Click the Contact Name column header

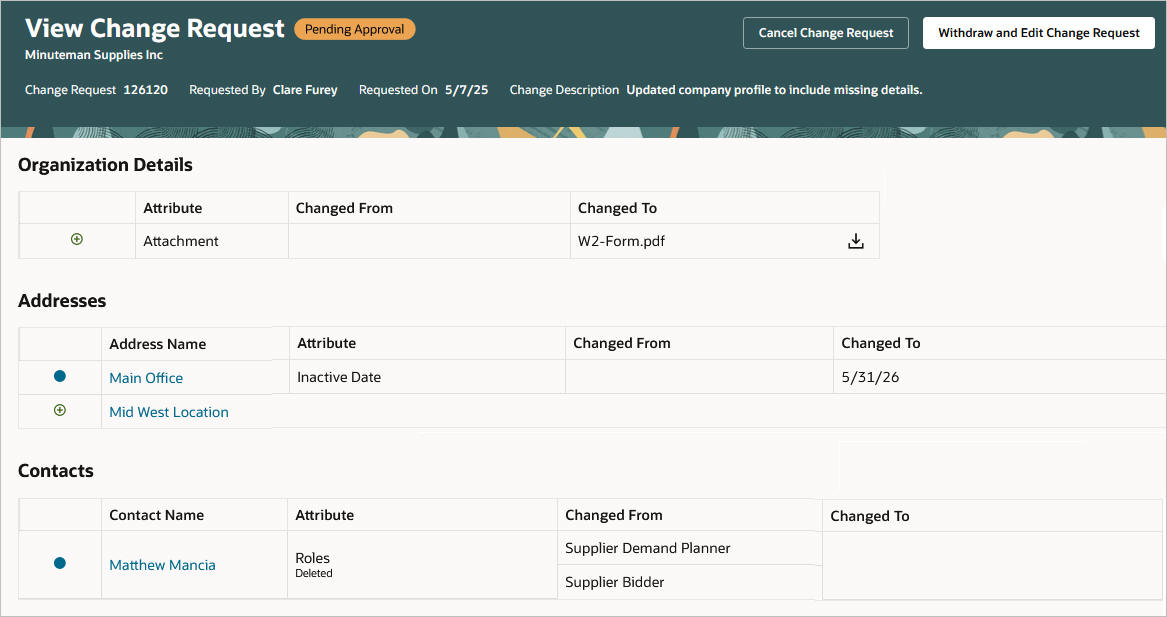coord(157,514)
